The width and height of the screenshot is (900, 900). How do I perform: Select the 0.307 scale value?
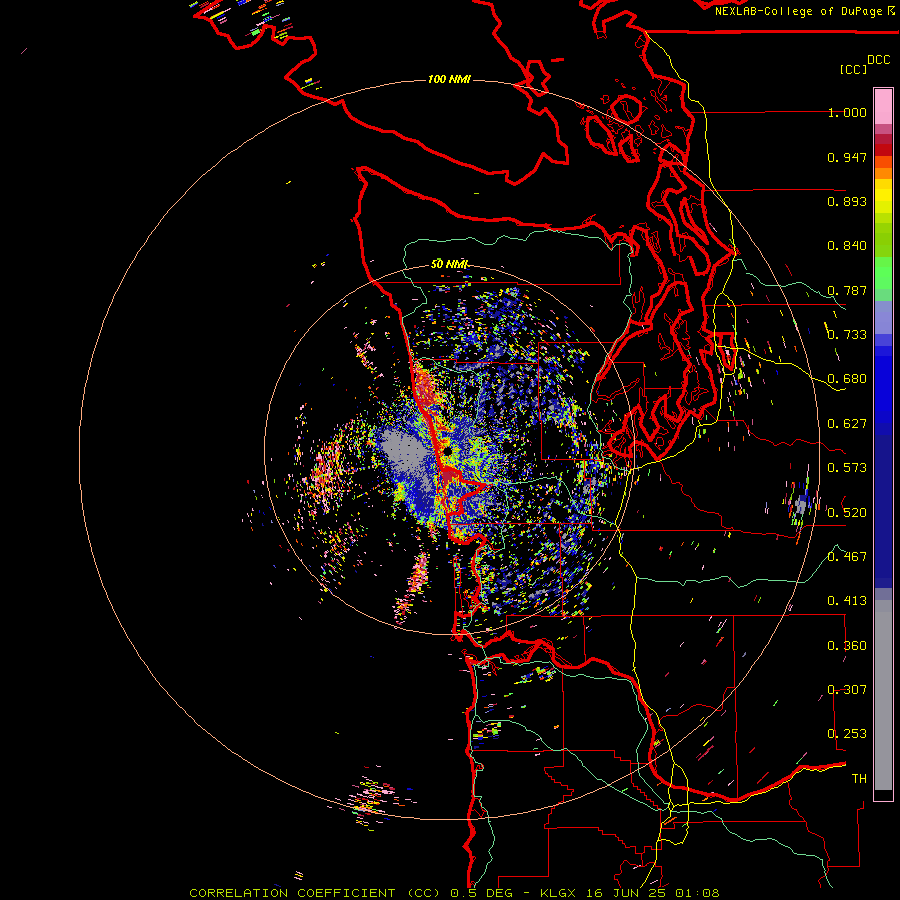pos(847,689)
